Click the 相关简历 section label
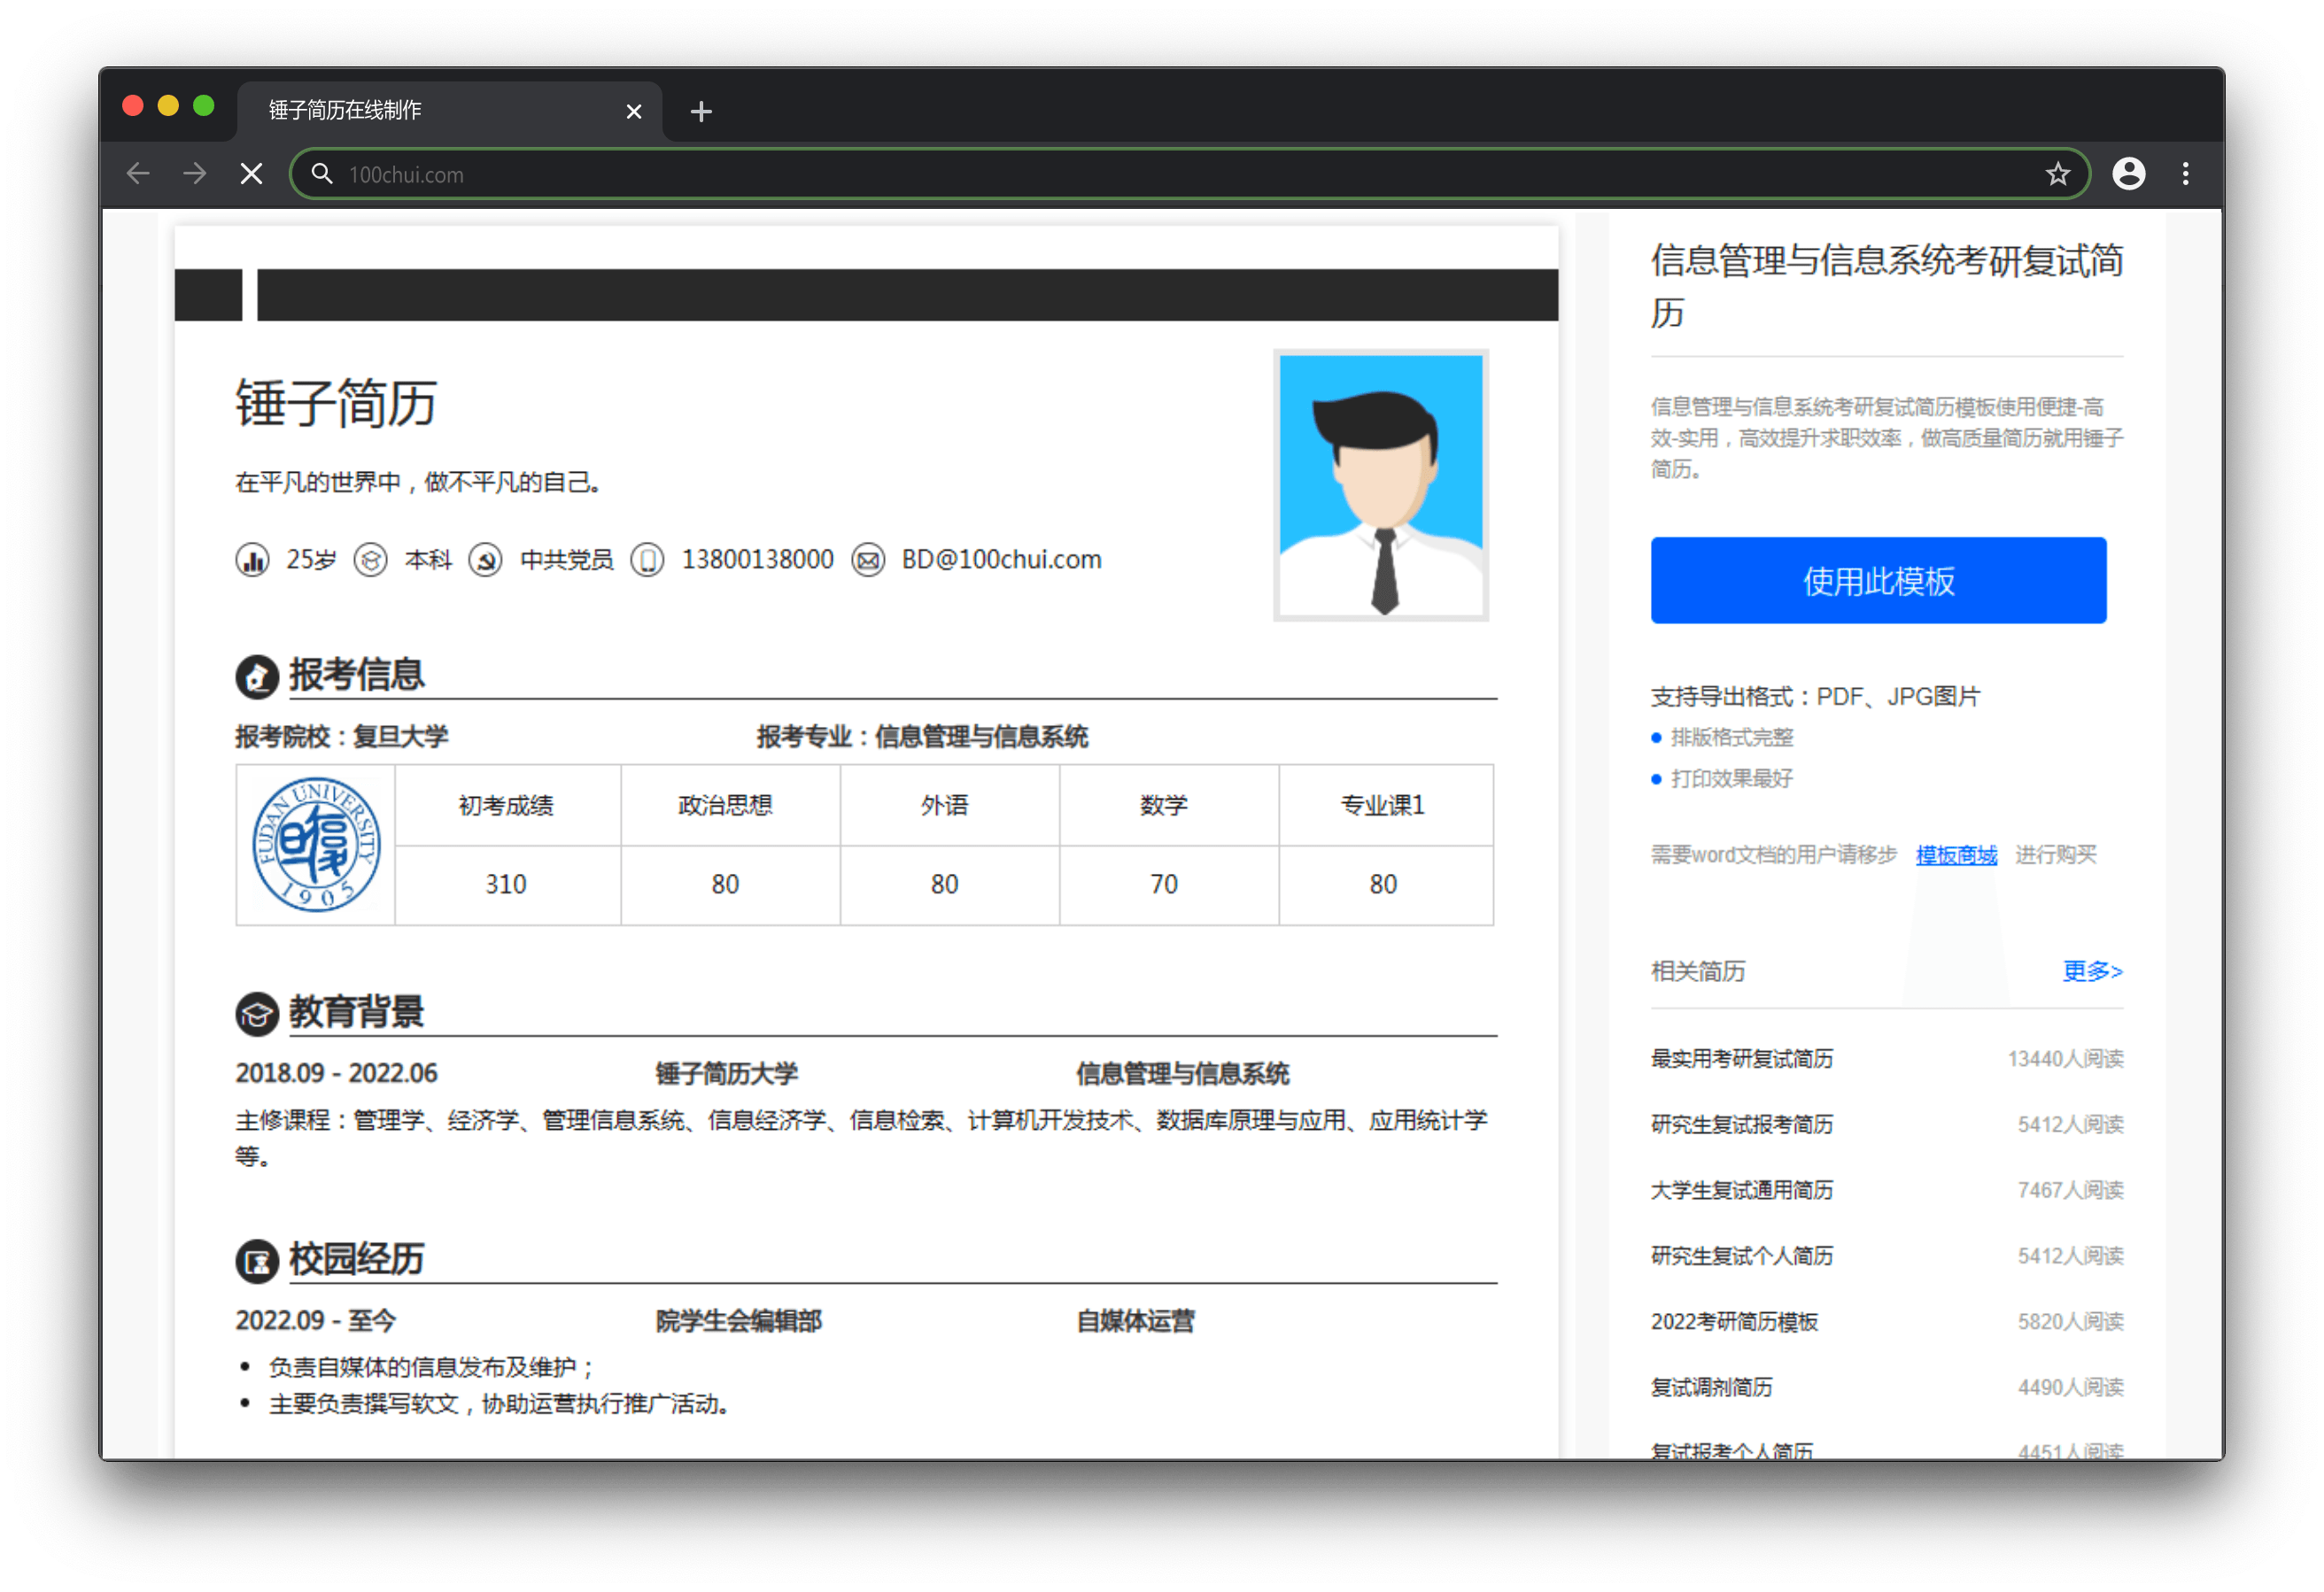Screen dimensions: 2324x1592 coord(1698,971)
